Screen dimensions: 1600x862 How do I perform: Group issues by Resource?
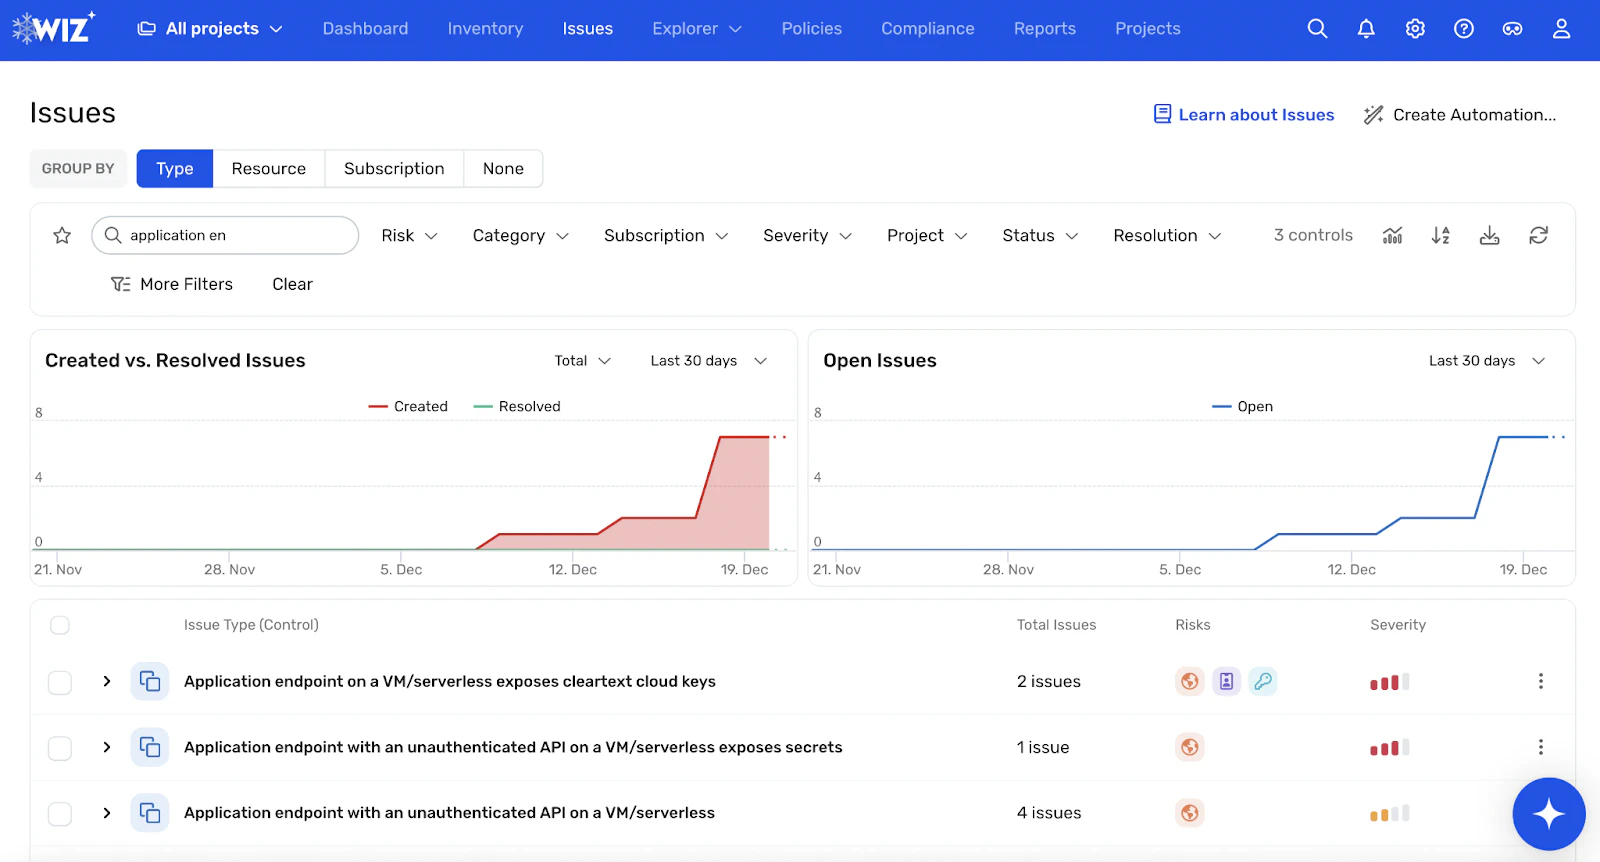pyautogui.click(x=269, y=169)
